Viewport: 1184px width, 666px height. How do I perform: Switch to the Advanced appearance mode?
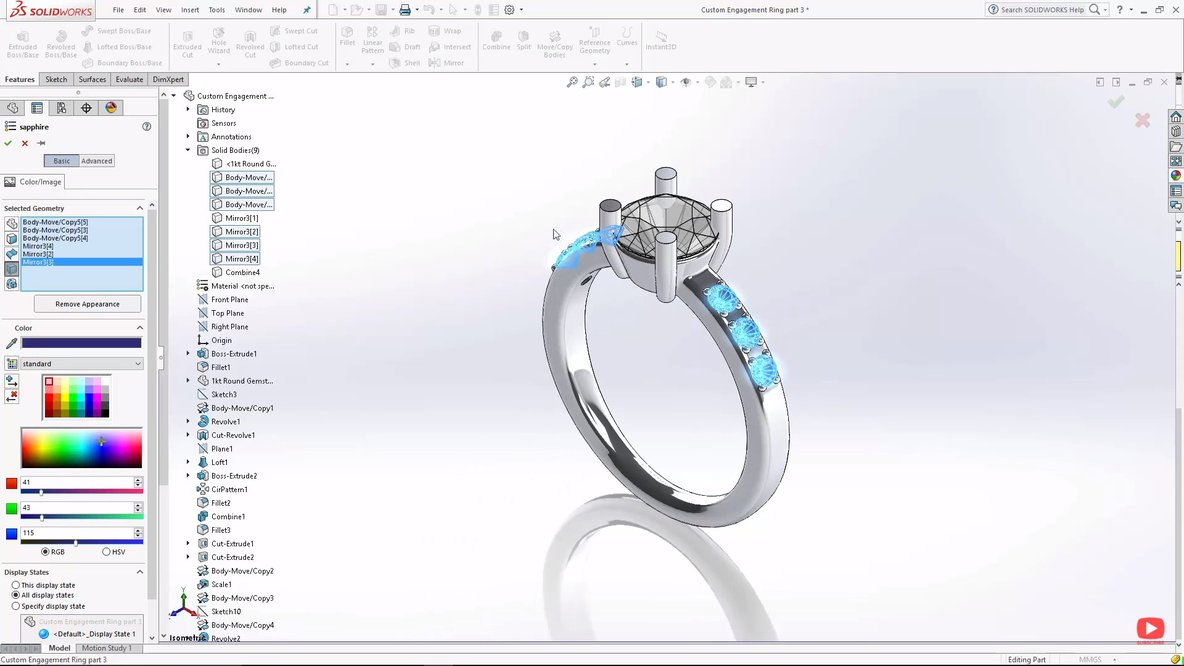tap(96, 160)
